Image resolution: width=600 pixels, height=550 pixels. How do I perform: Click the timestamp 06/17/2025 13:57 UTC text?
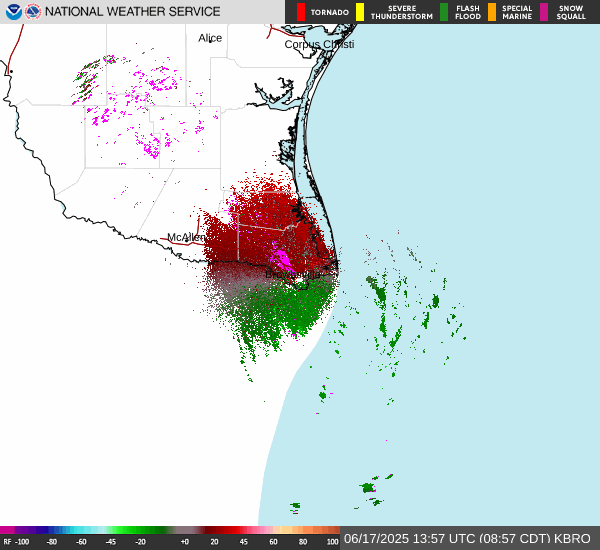pyautogui.click(x=410, y=539)
